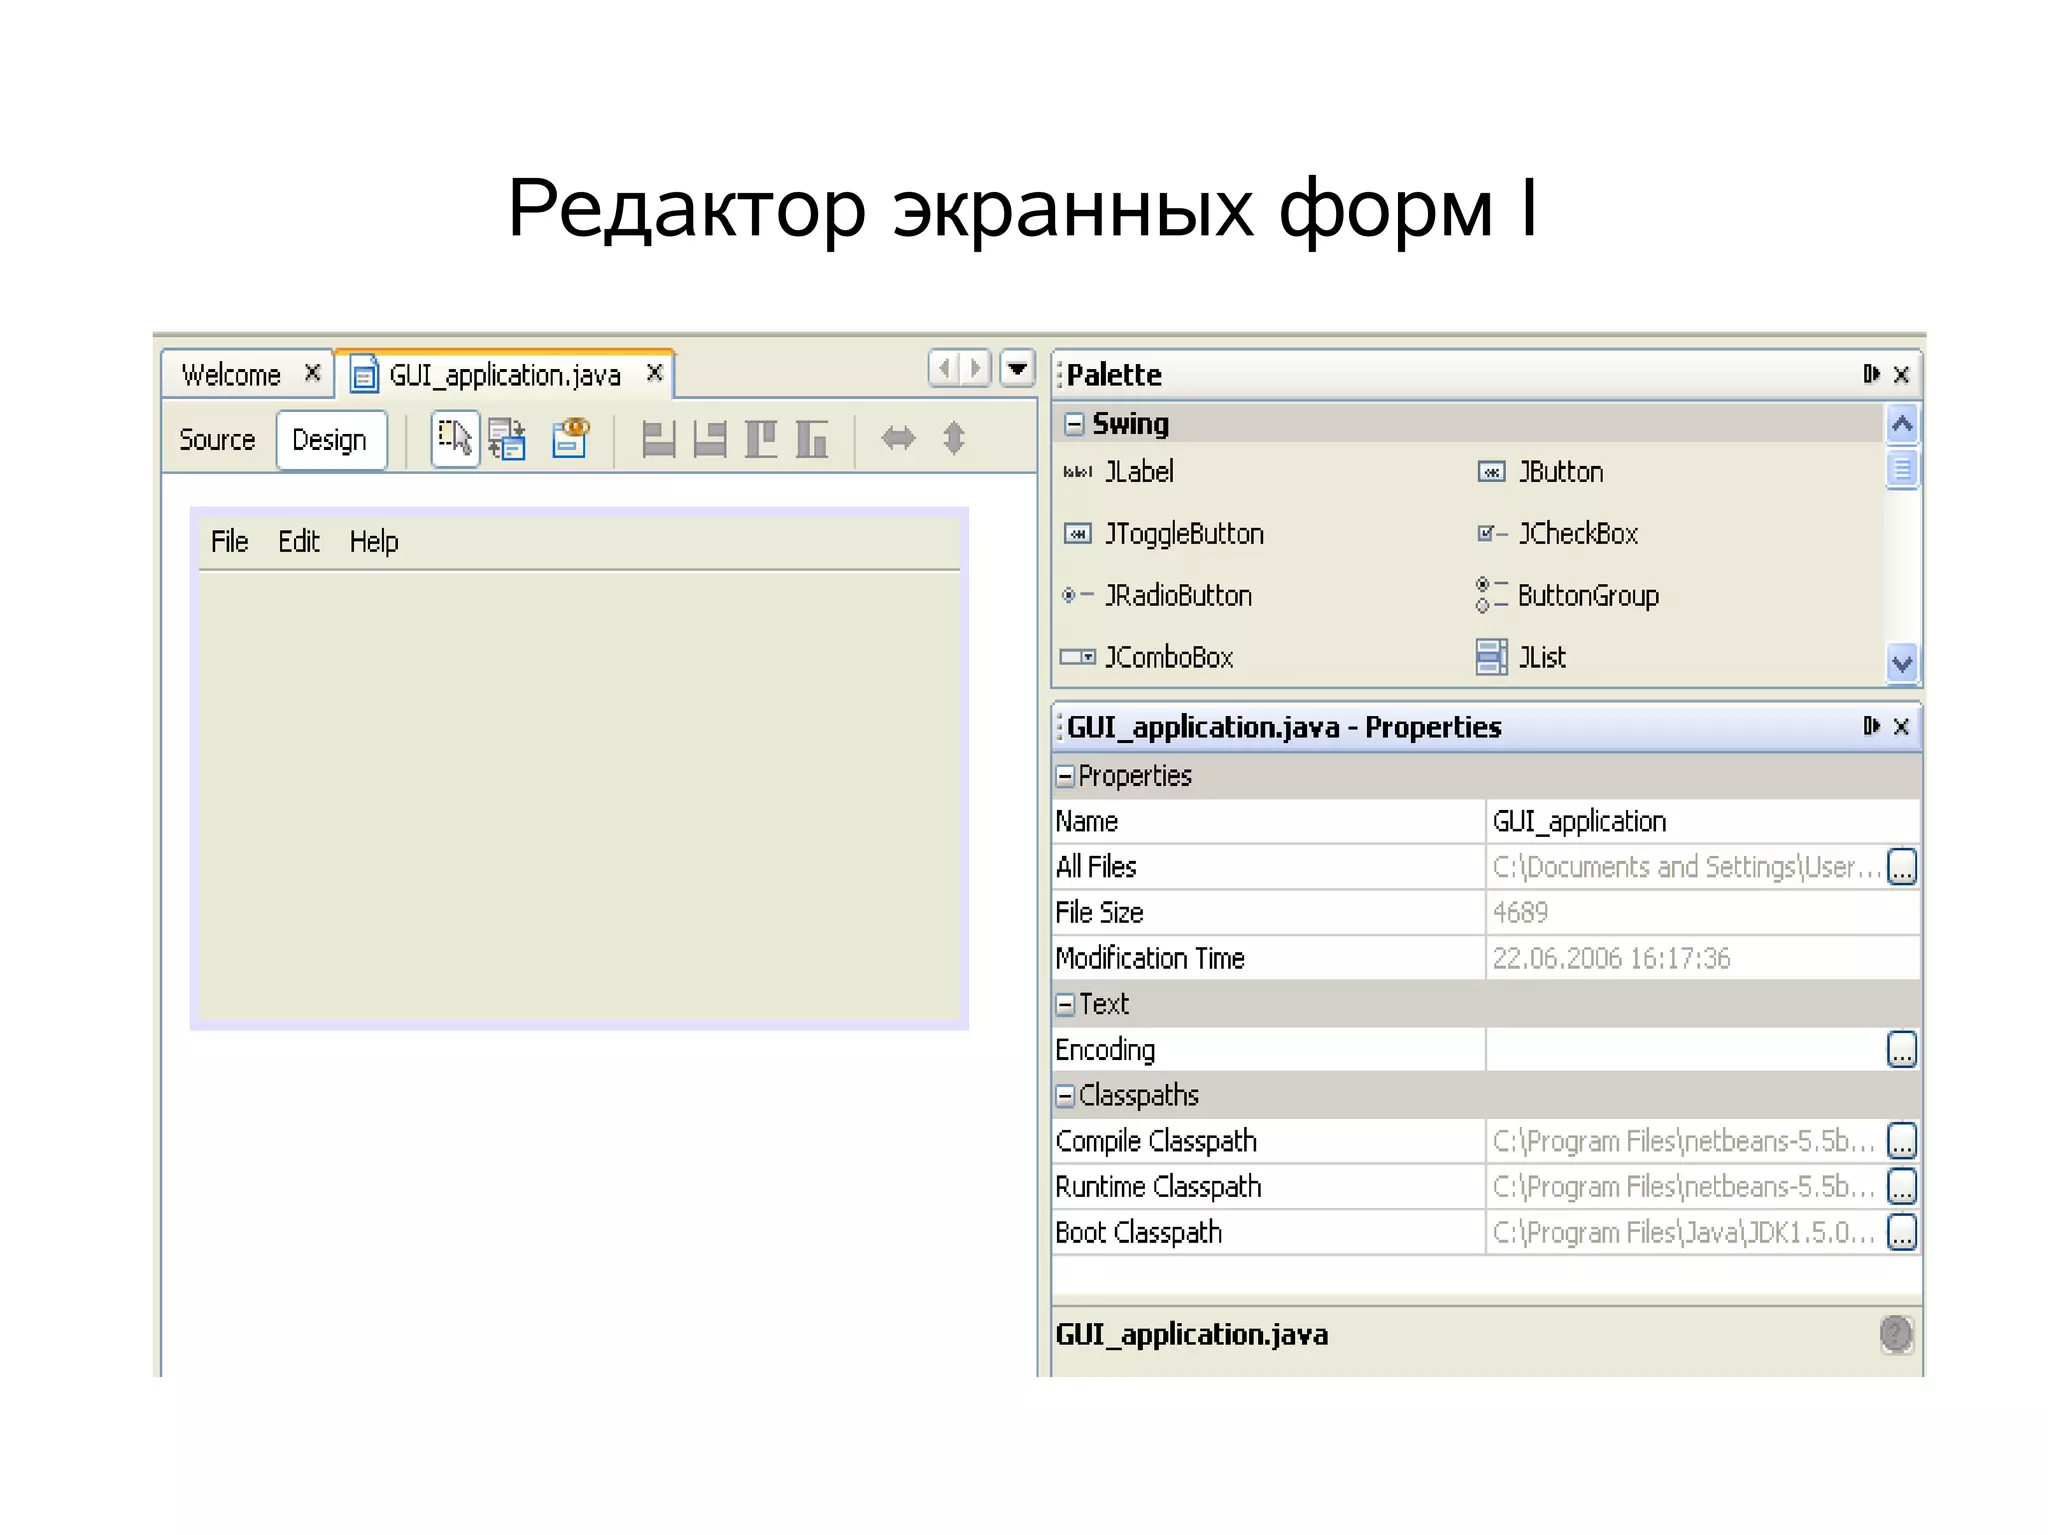This screenshot has height=1535, width=2048.
Task: Open Preview Design eye icon
Action: [571, 438]
